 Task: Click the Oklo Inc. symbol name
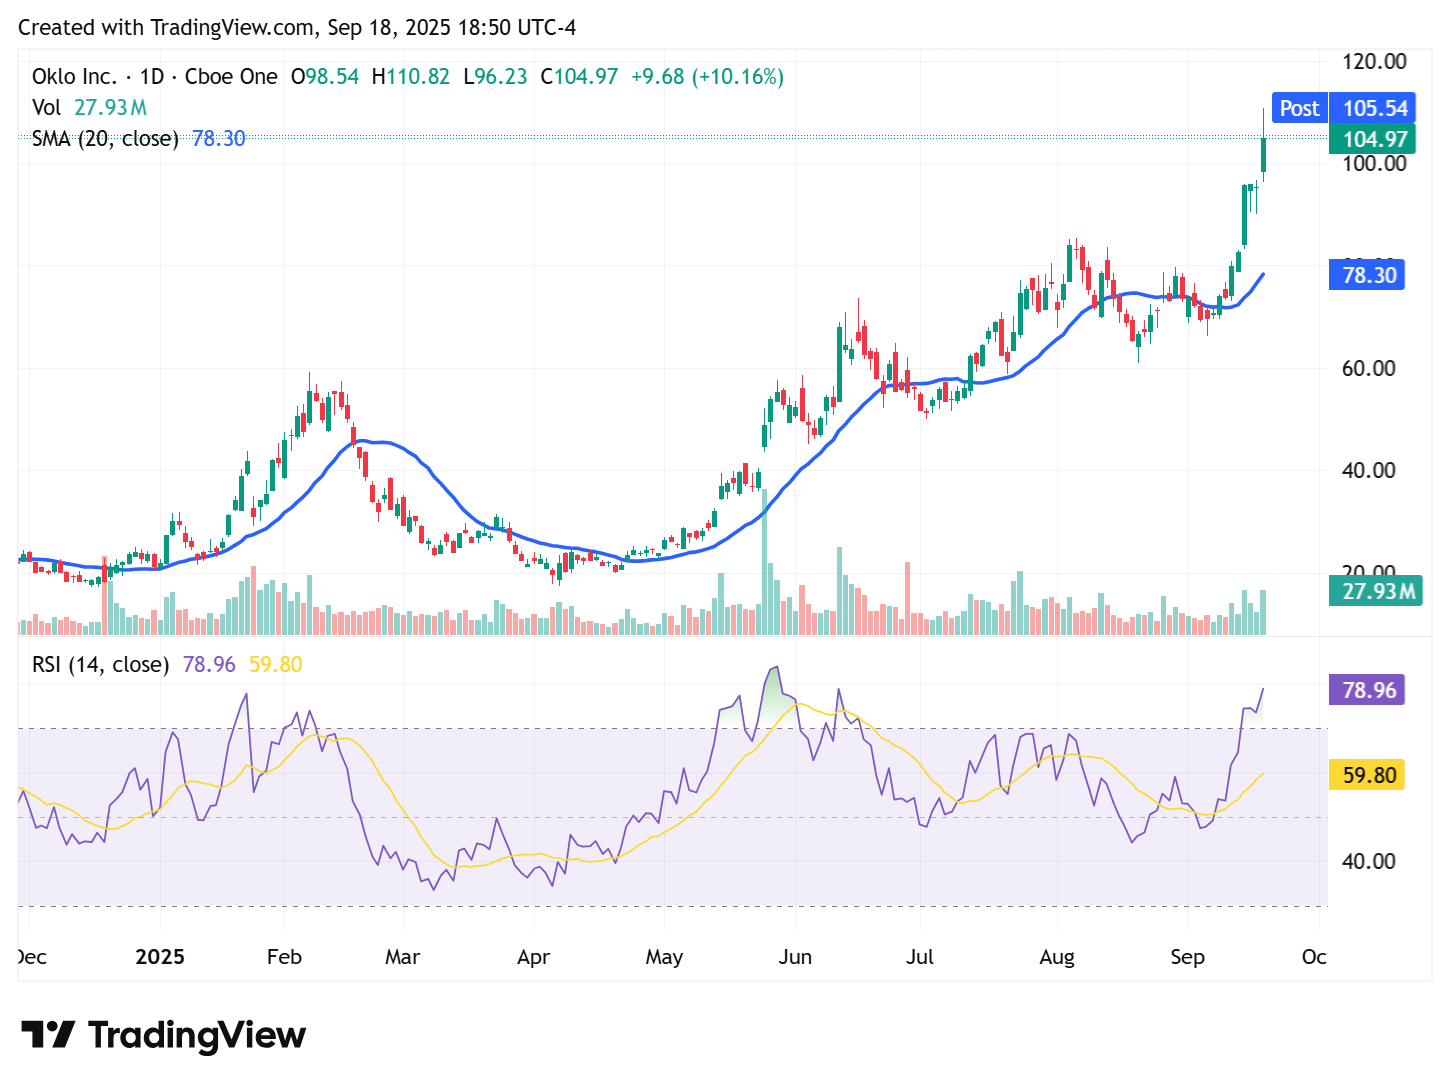click(74, 76)
